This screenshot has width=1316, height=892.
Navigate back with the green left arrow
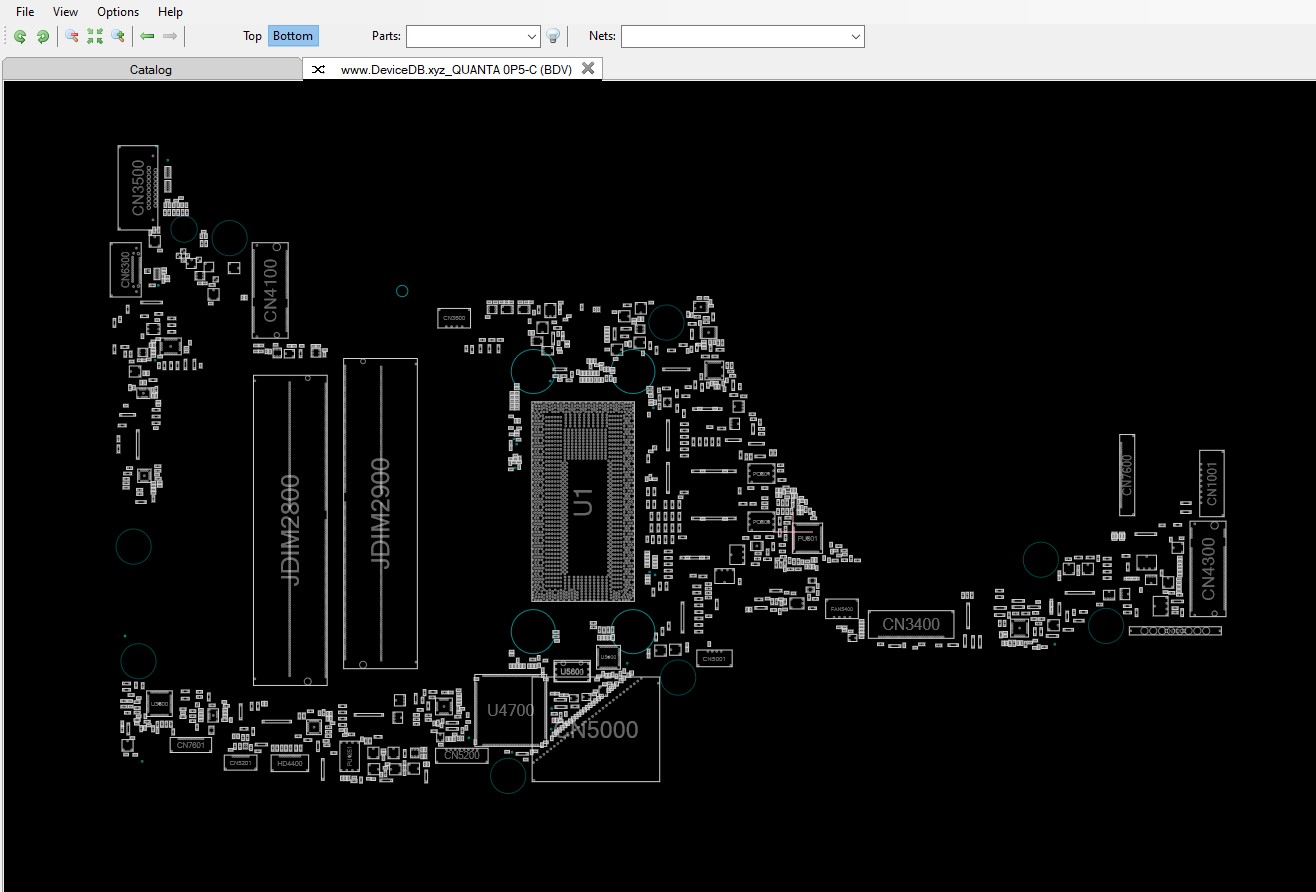146,36
